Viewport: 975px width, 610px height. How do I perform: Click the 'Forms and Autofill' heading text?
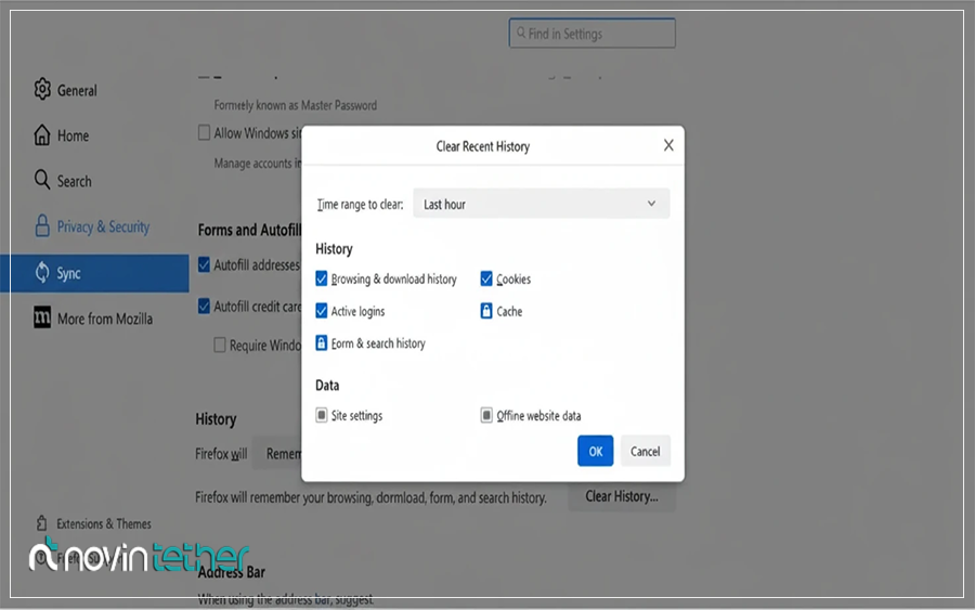click(x=249, y=230)
